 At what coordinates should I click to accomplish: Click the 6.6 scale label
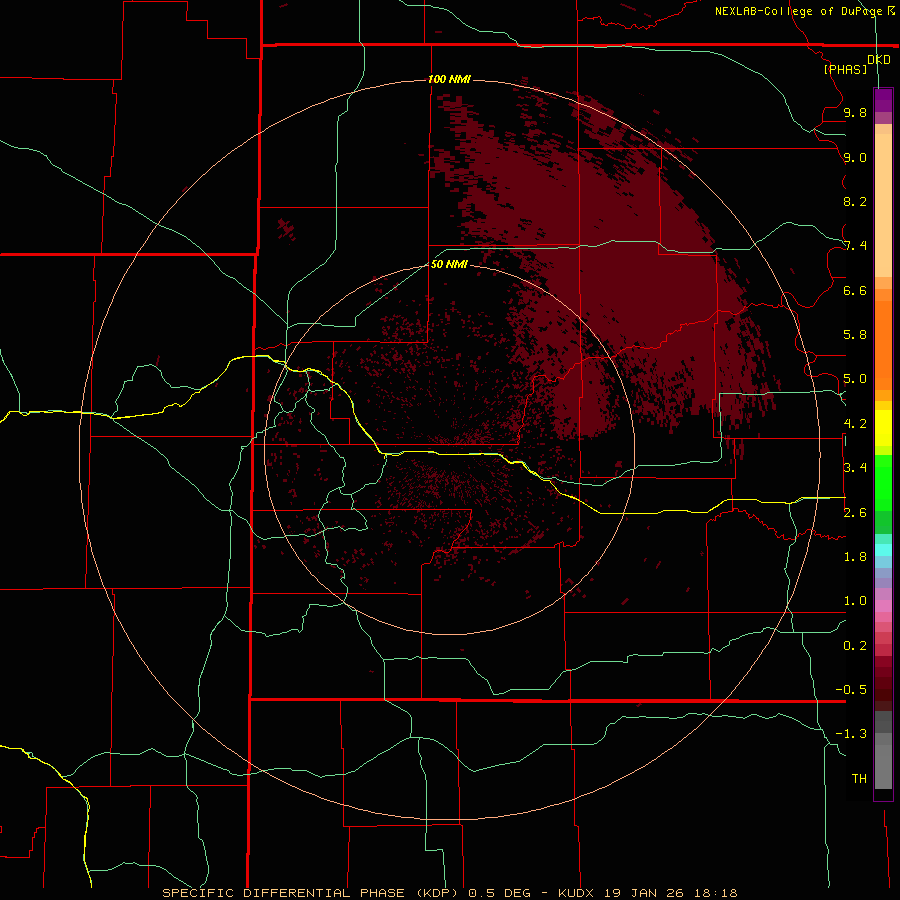[x=855, y=290]
